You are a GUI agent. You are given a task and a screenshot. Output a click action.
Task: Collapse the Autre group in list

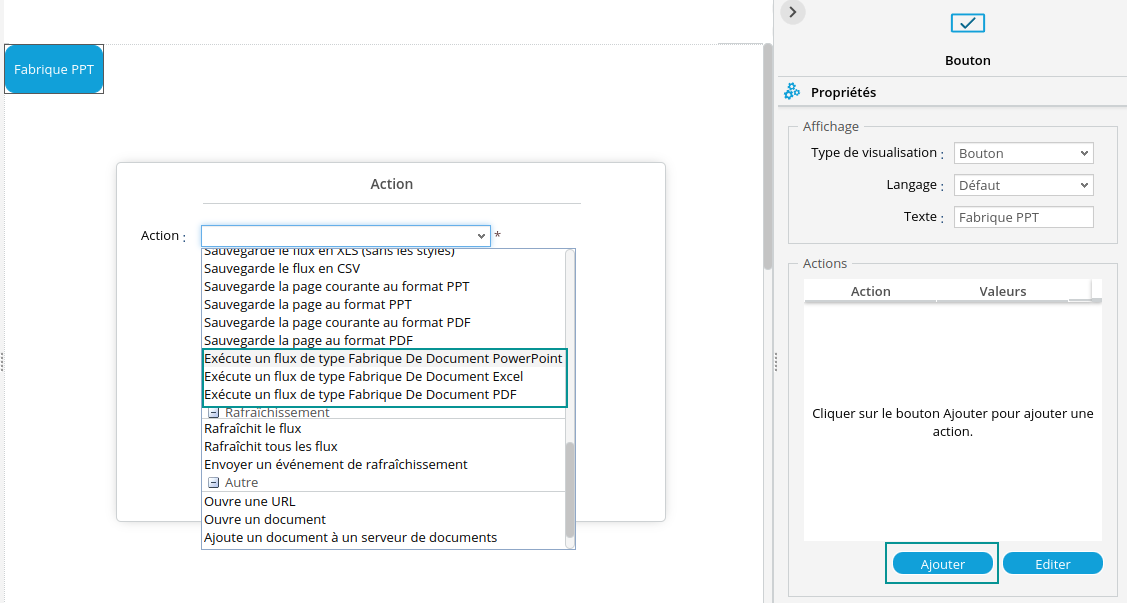[x=213, y=482]
